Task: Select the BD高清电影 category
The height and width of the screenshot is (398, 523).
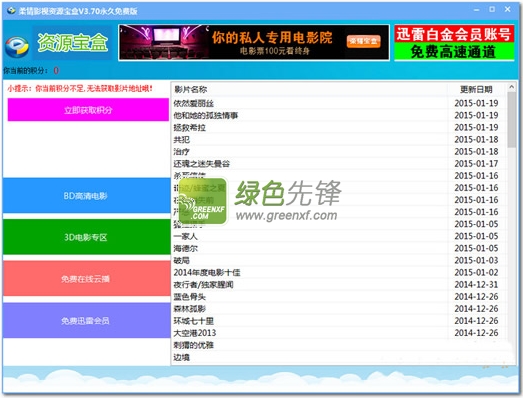Action: pos(86,195)
